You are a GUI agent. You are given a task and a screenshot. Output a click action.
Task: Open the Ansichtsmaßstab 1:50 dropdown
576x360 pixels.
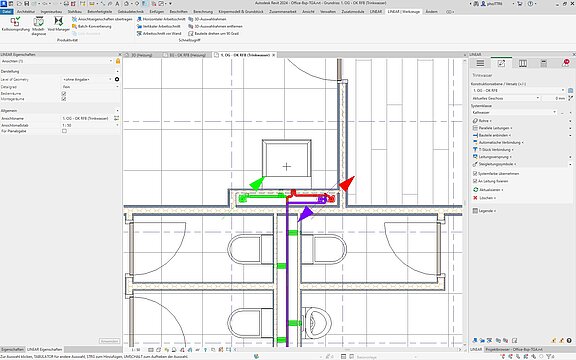pyautogui.click(x=91, y=125)
